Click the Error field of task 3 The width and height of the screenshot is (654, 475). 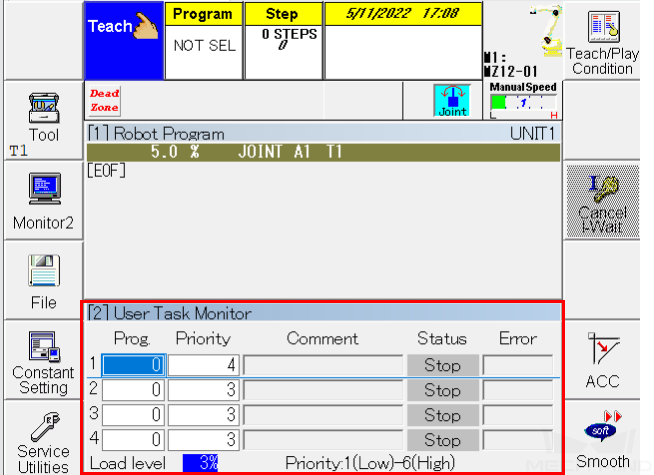click(518, 415)
